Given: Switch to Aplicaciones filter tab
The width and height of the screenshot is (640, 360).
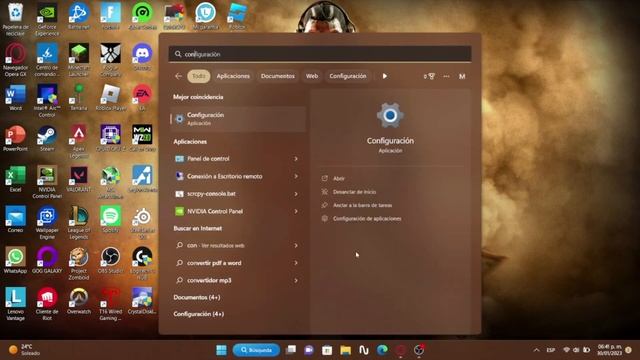Looking at the screenshot, I should [233, 76].
